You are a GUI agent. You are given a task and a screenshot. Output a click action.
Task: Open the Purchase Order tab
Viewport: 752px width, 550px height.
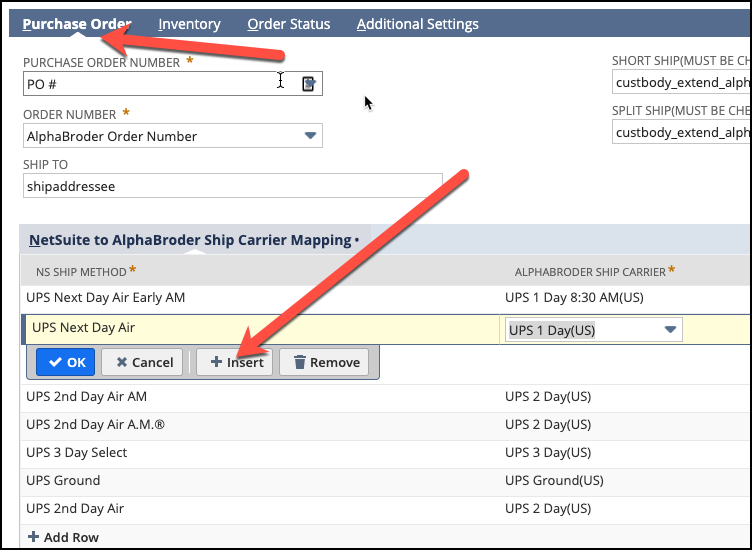77,24
